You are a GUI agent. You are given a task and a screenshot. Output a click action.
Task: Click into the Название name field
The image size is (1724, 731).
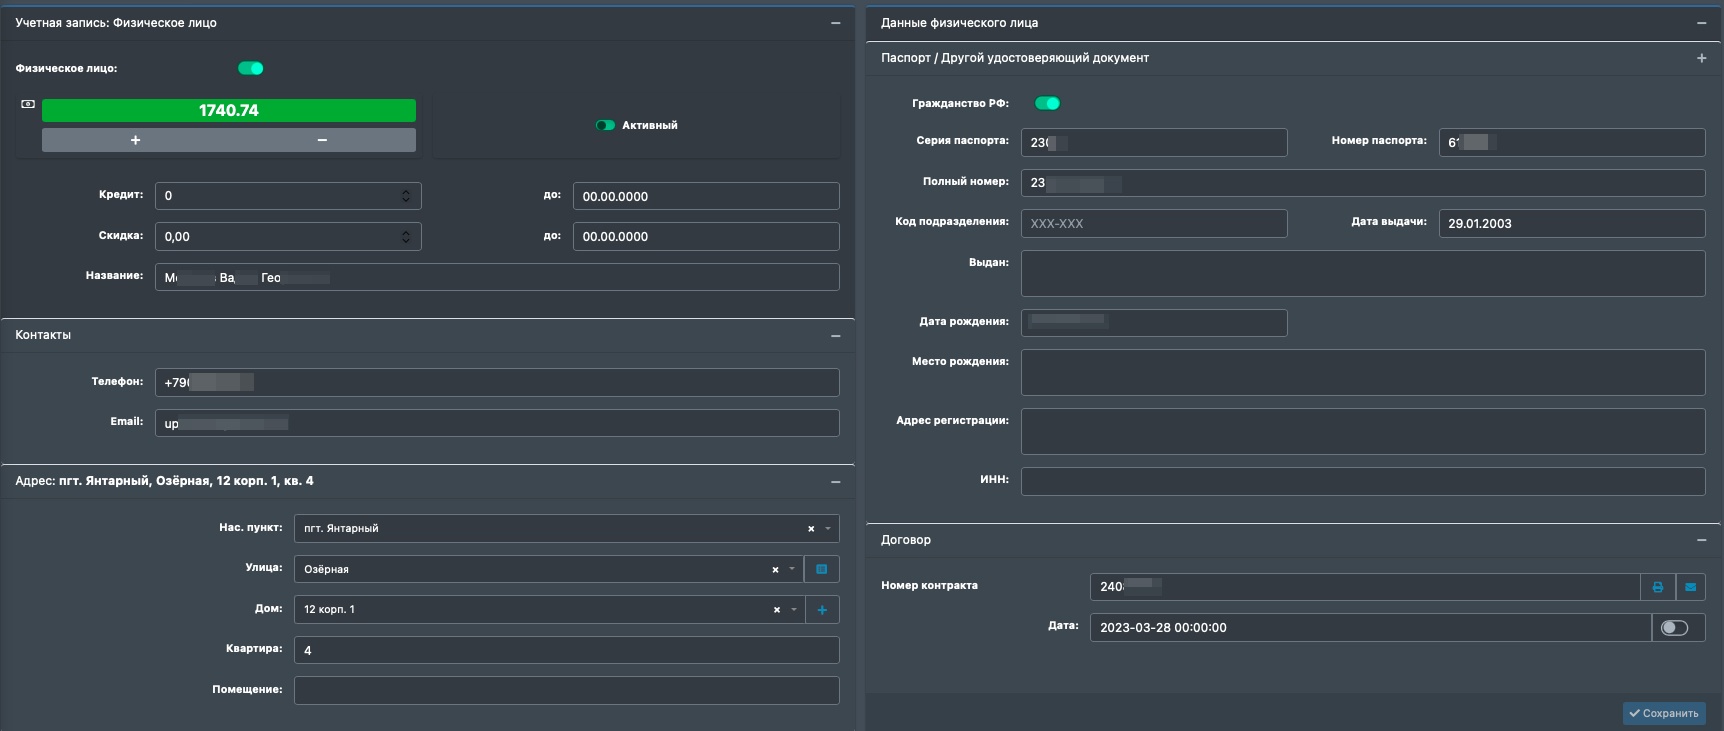(497, 277)
